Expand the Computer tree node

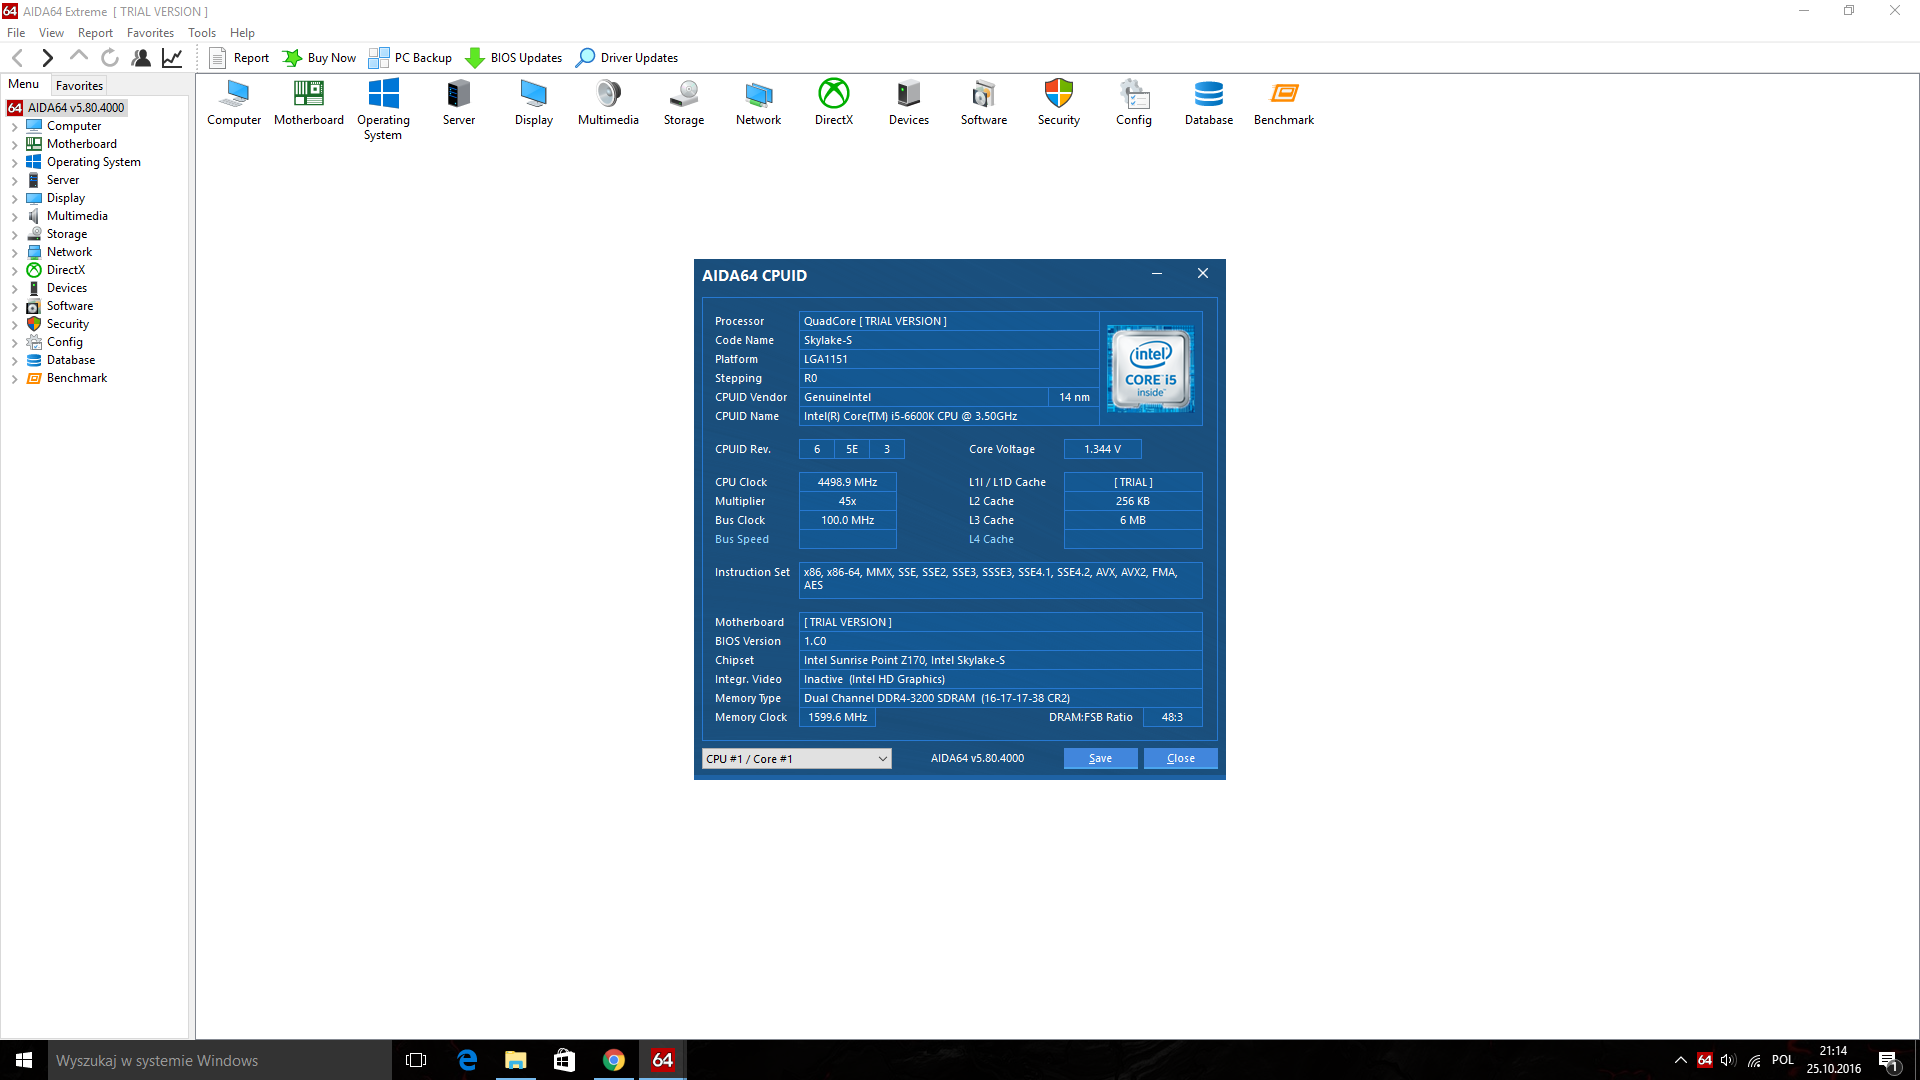pos(14,127)
